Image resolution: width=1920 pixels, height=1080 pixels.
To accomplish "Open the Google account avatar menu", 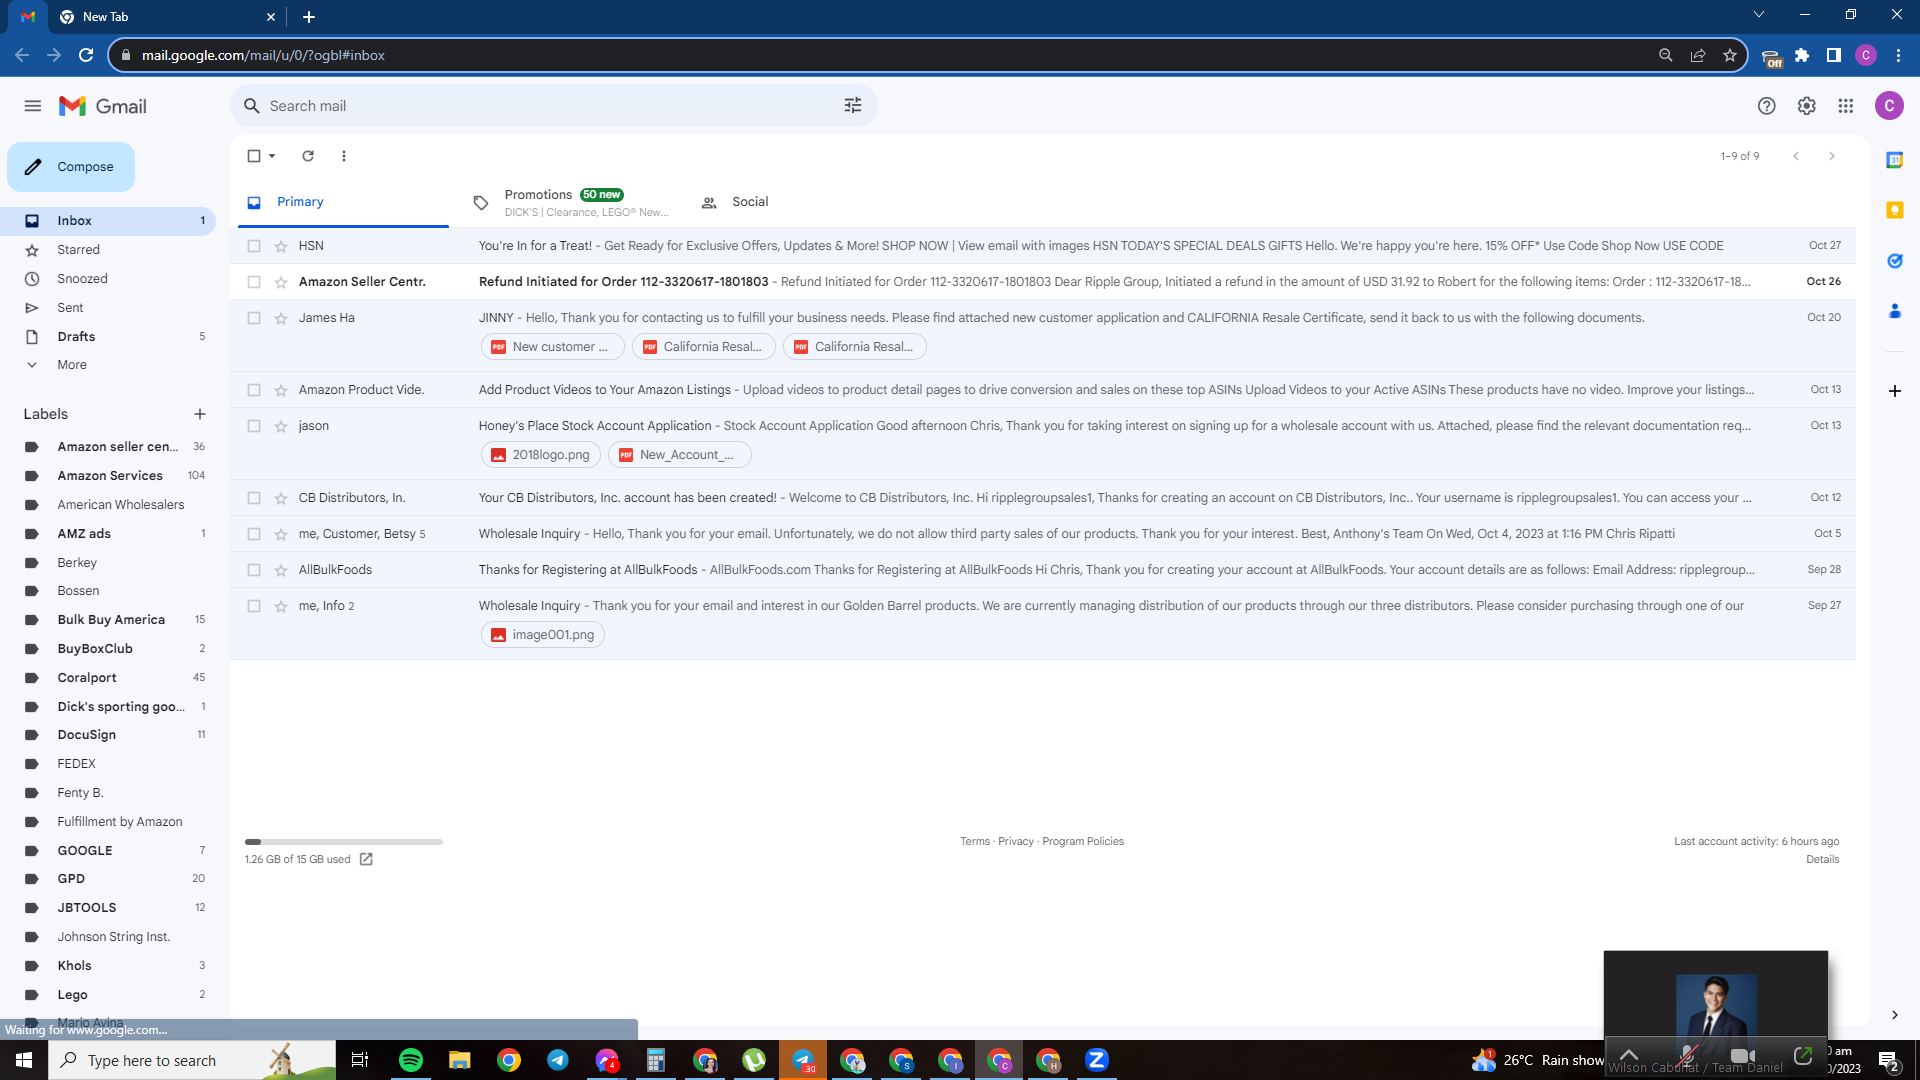I will 1889,106.
